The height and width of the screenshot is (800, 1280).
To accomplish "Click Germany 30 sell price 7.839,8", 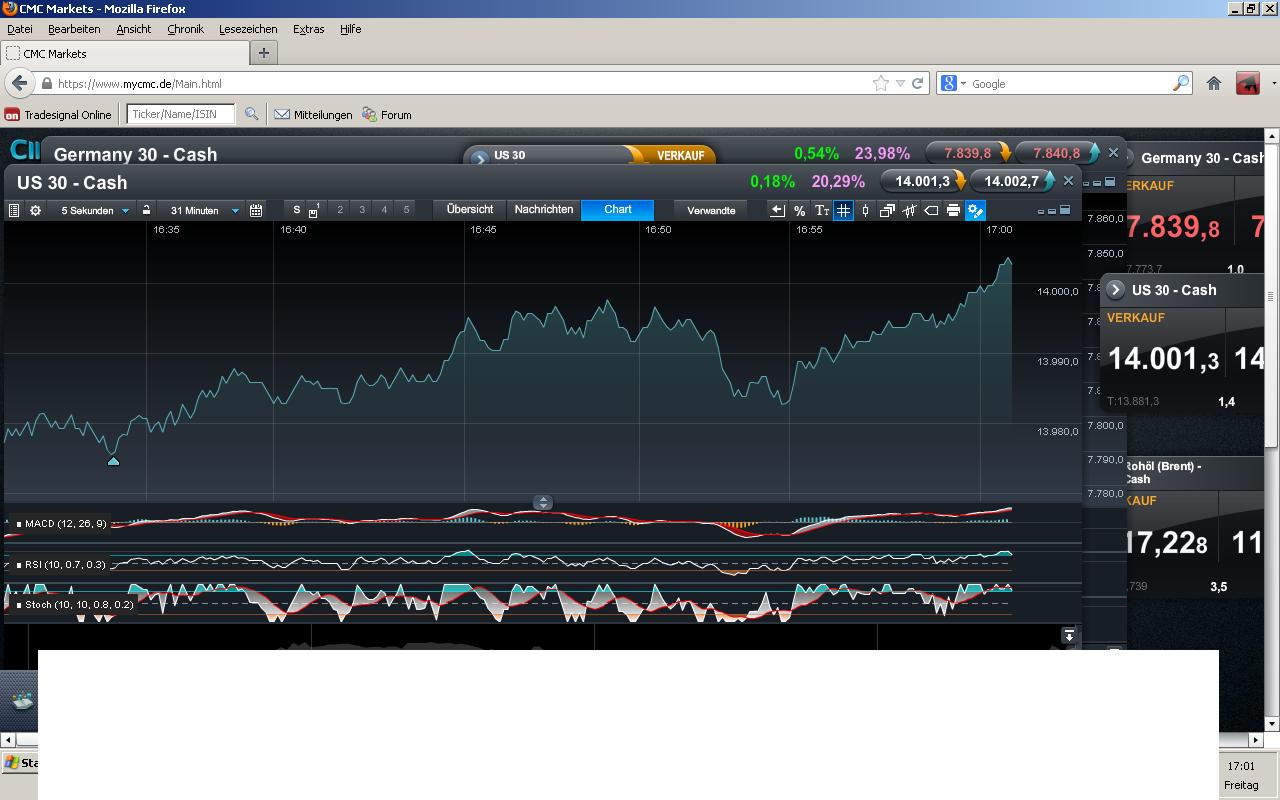I will click(x=968, y=153).
